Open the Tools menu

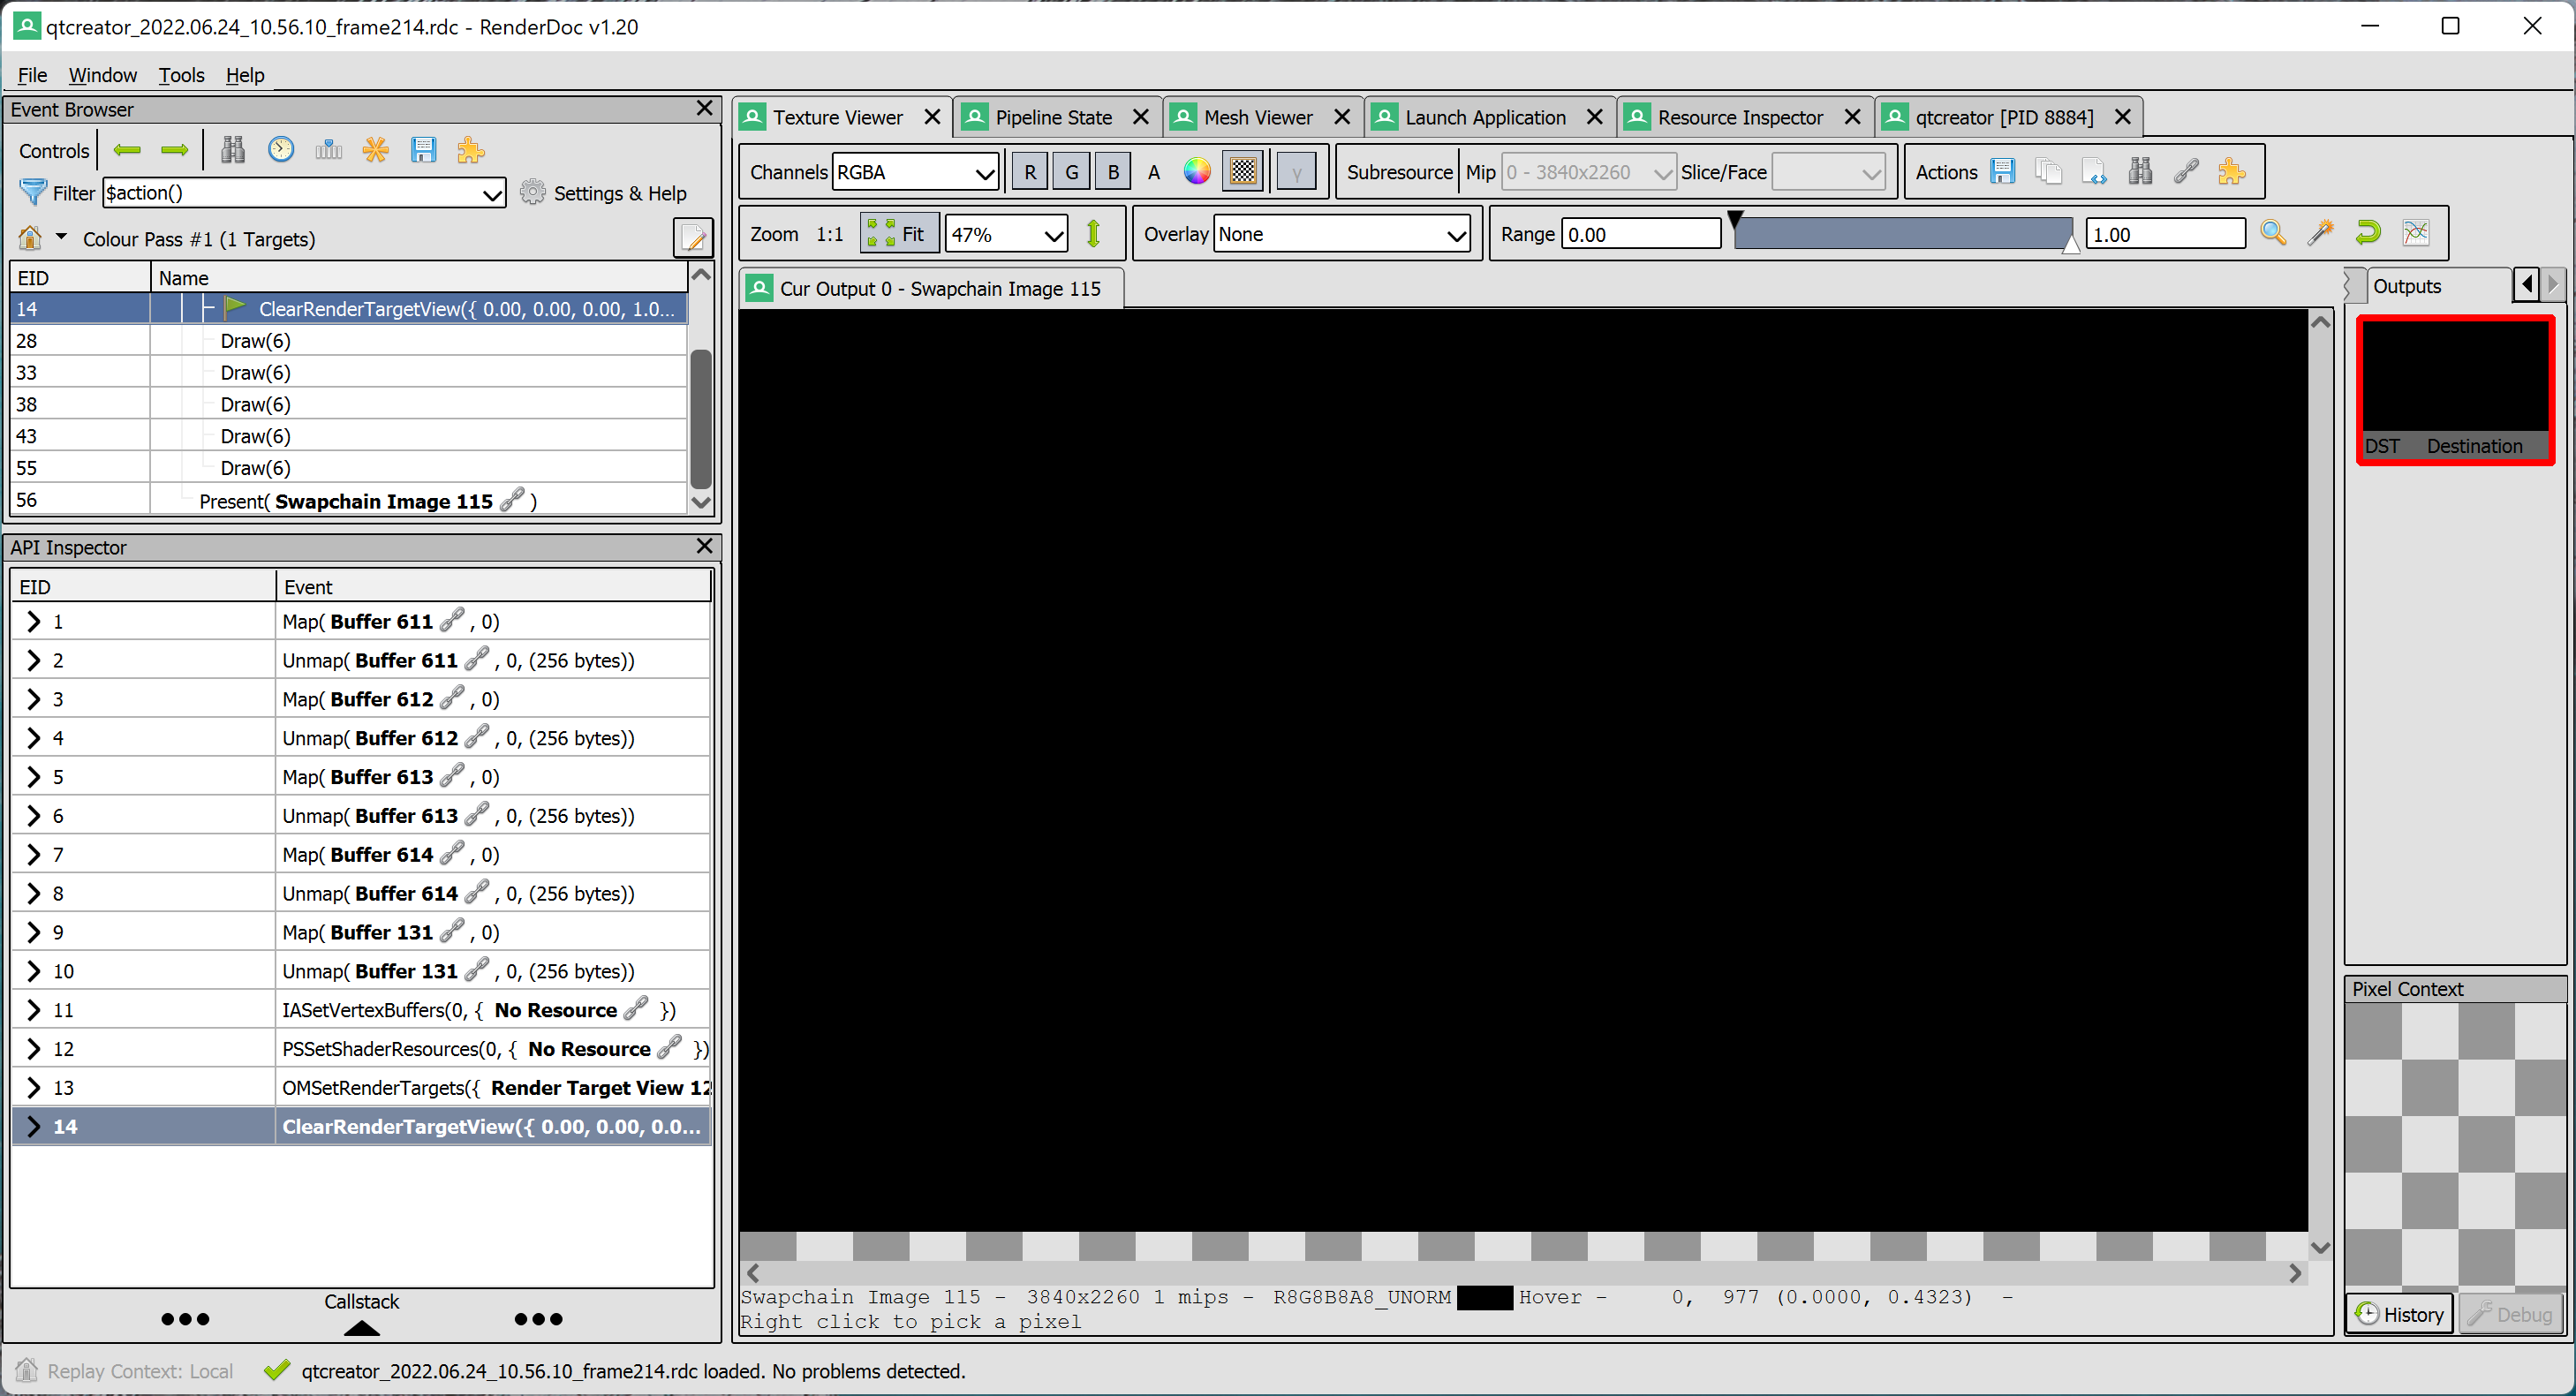(x=181, y=74)
